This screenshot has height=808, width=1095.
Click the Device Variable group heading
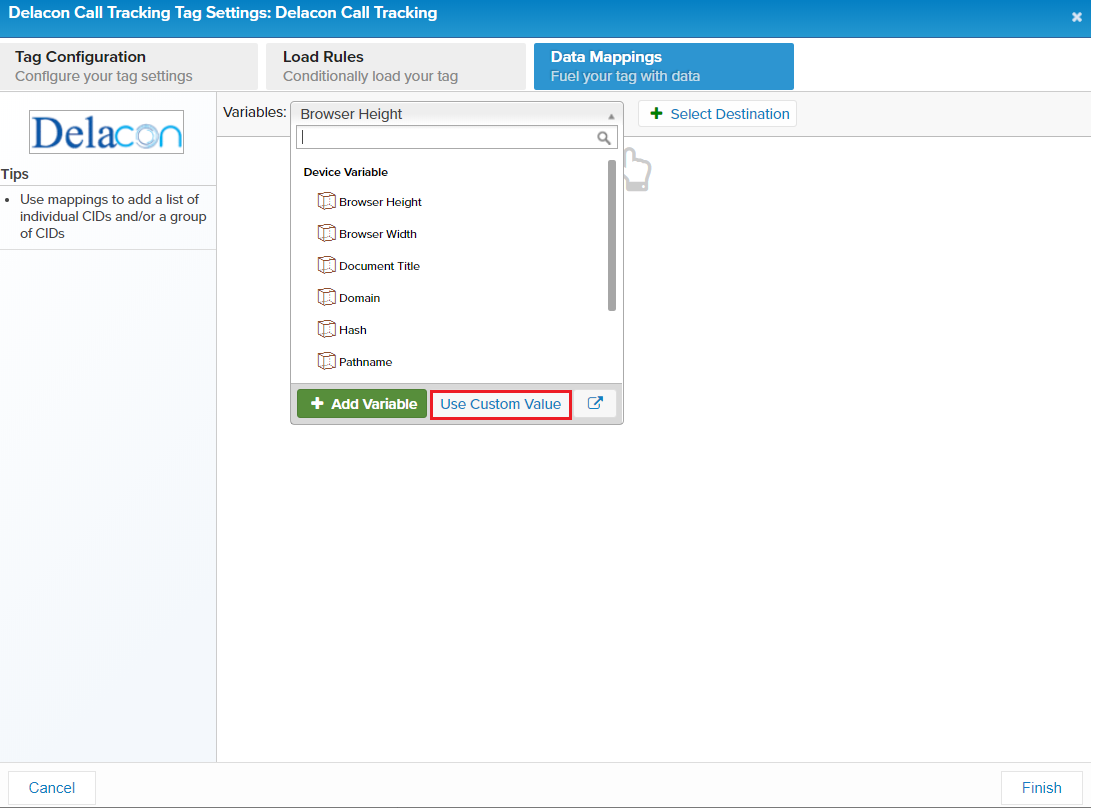(x=346, y=172)
